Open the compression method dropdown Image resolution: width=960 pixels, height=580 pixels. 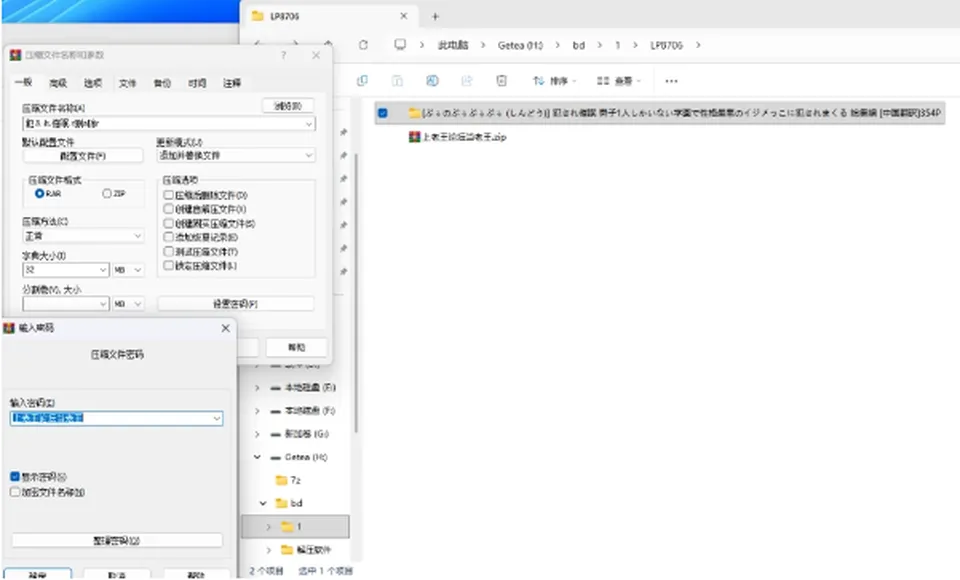(x=137, y=236)
